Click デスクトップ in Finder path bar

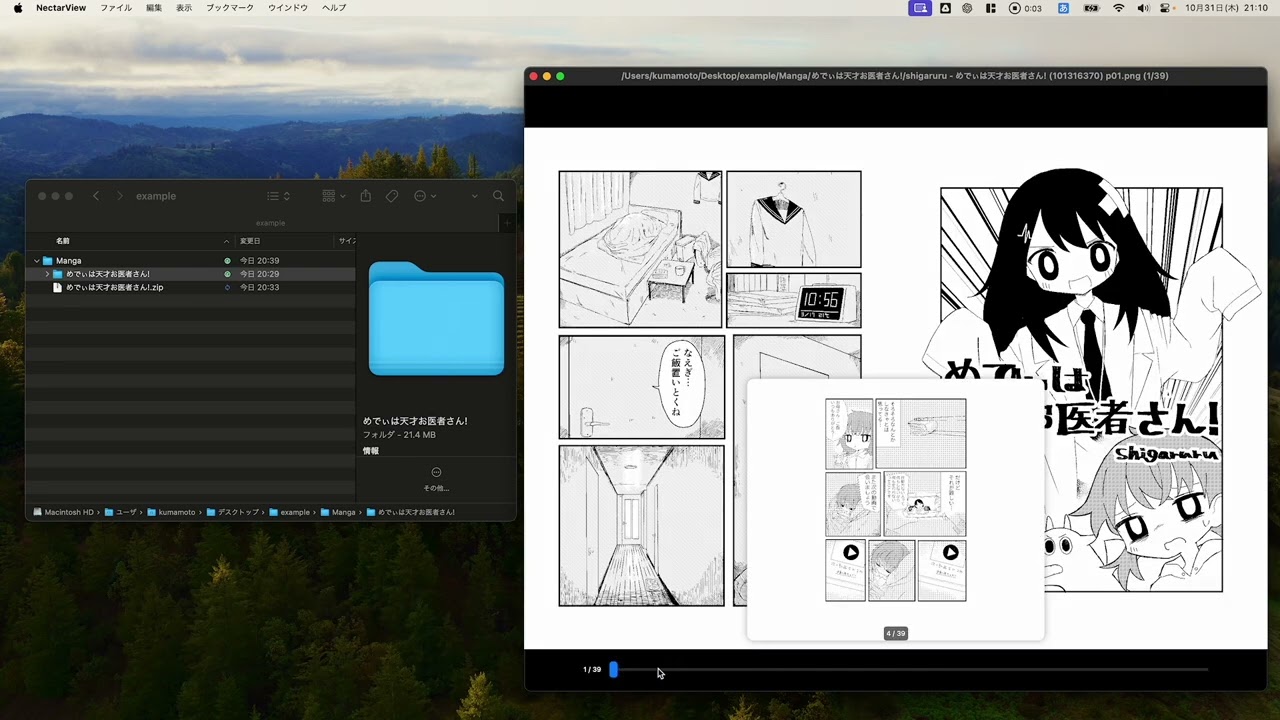click(233, 512)
